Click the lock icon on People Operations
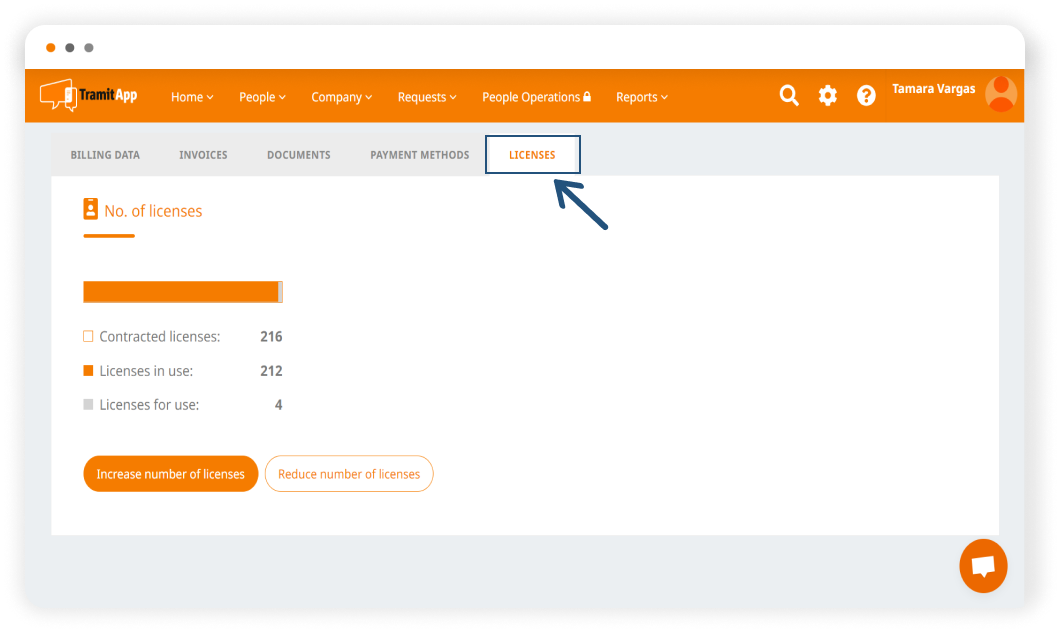Viewport: 1061px width, 633px height. coord(587,97)
